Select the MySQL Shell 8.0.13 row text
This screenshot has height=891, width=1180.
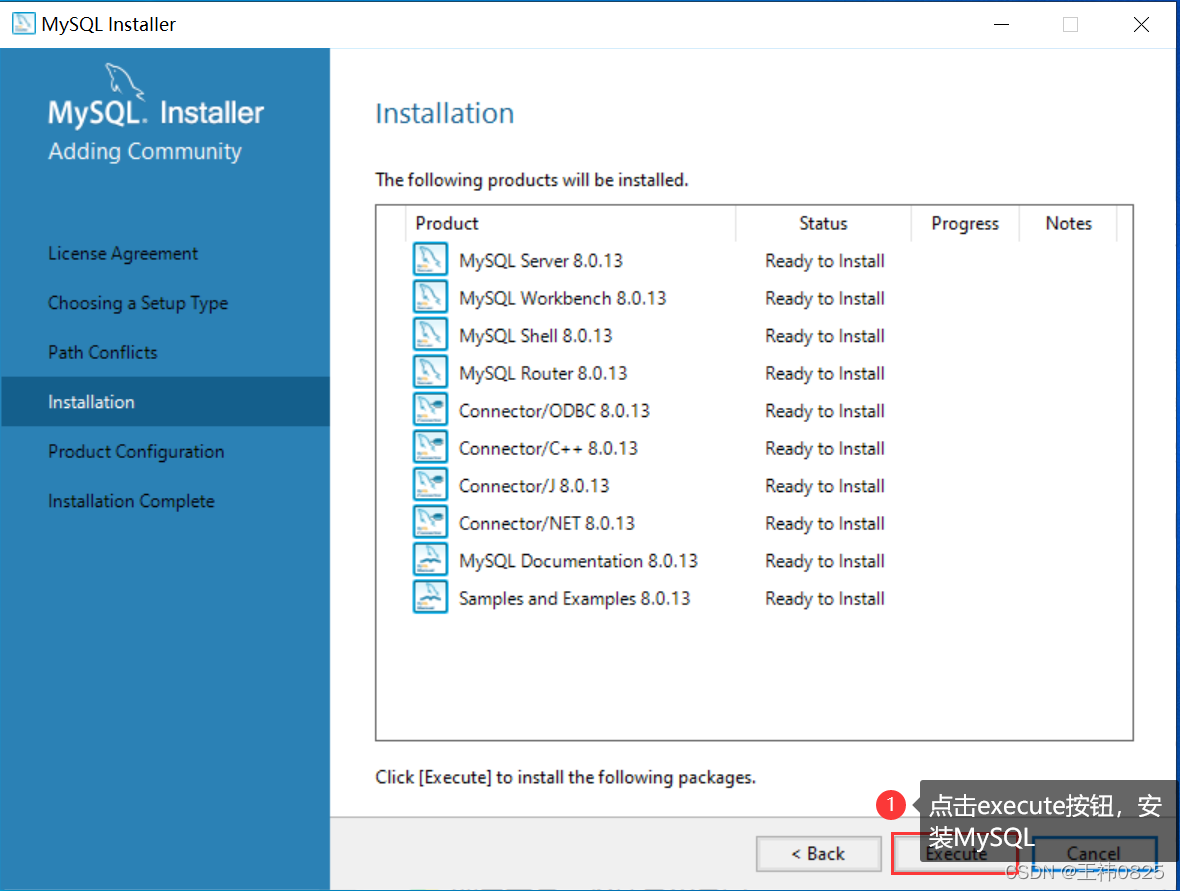(x=536, y=336)
